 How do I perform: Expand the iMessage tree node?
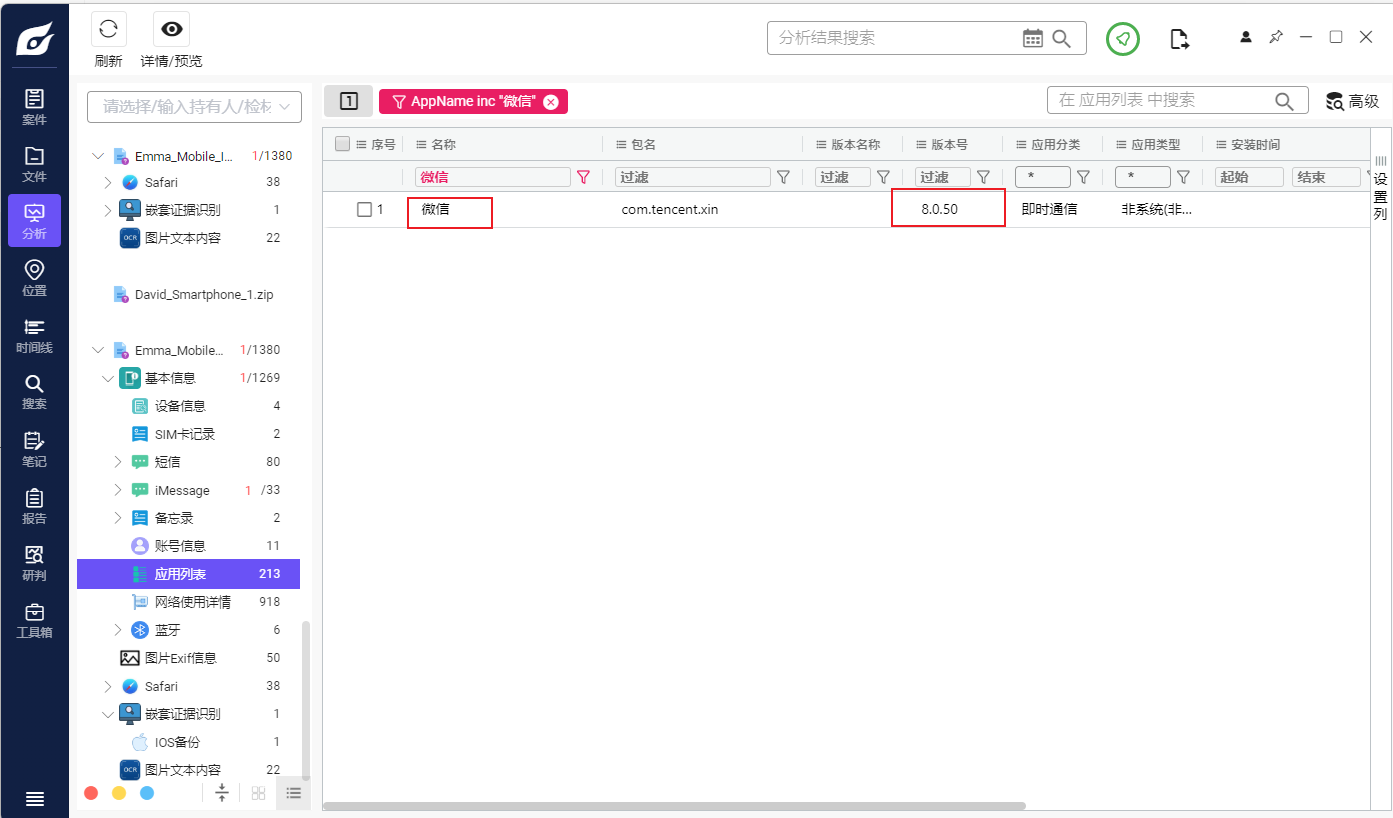point(117,490)
